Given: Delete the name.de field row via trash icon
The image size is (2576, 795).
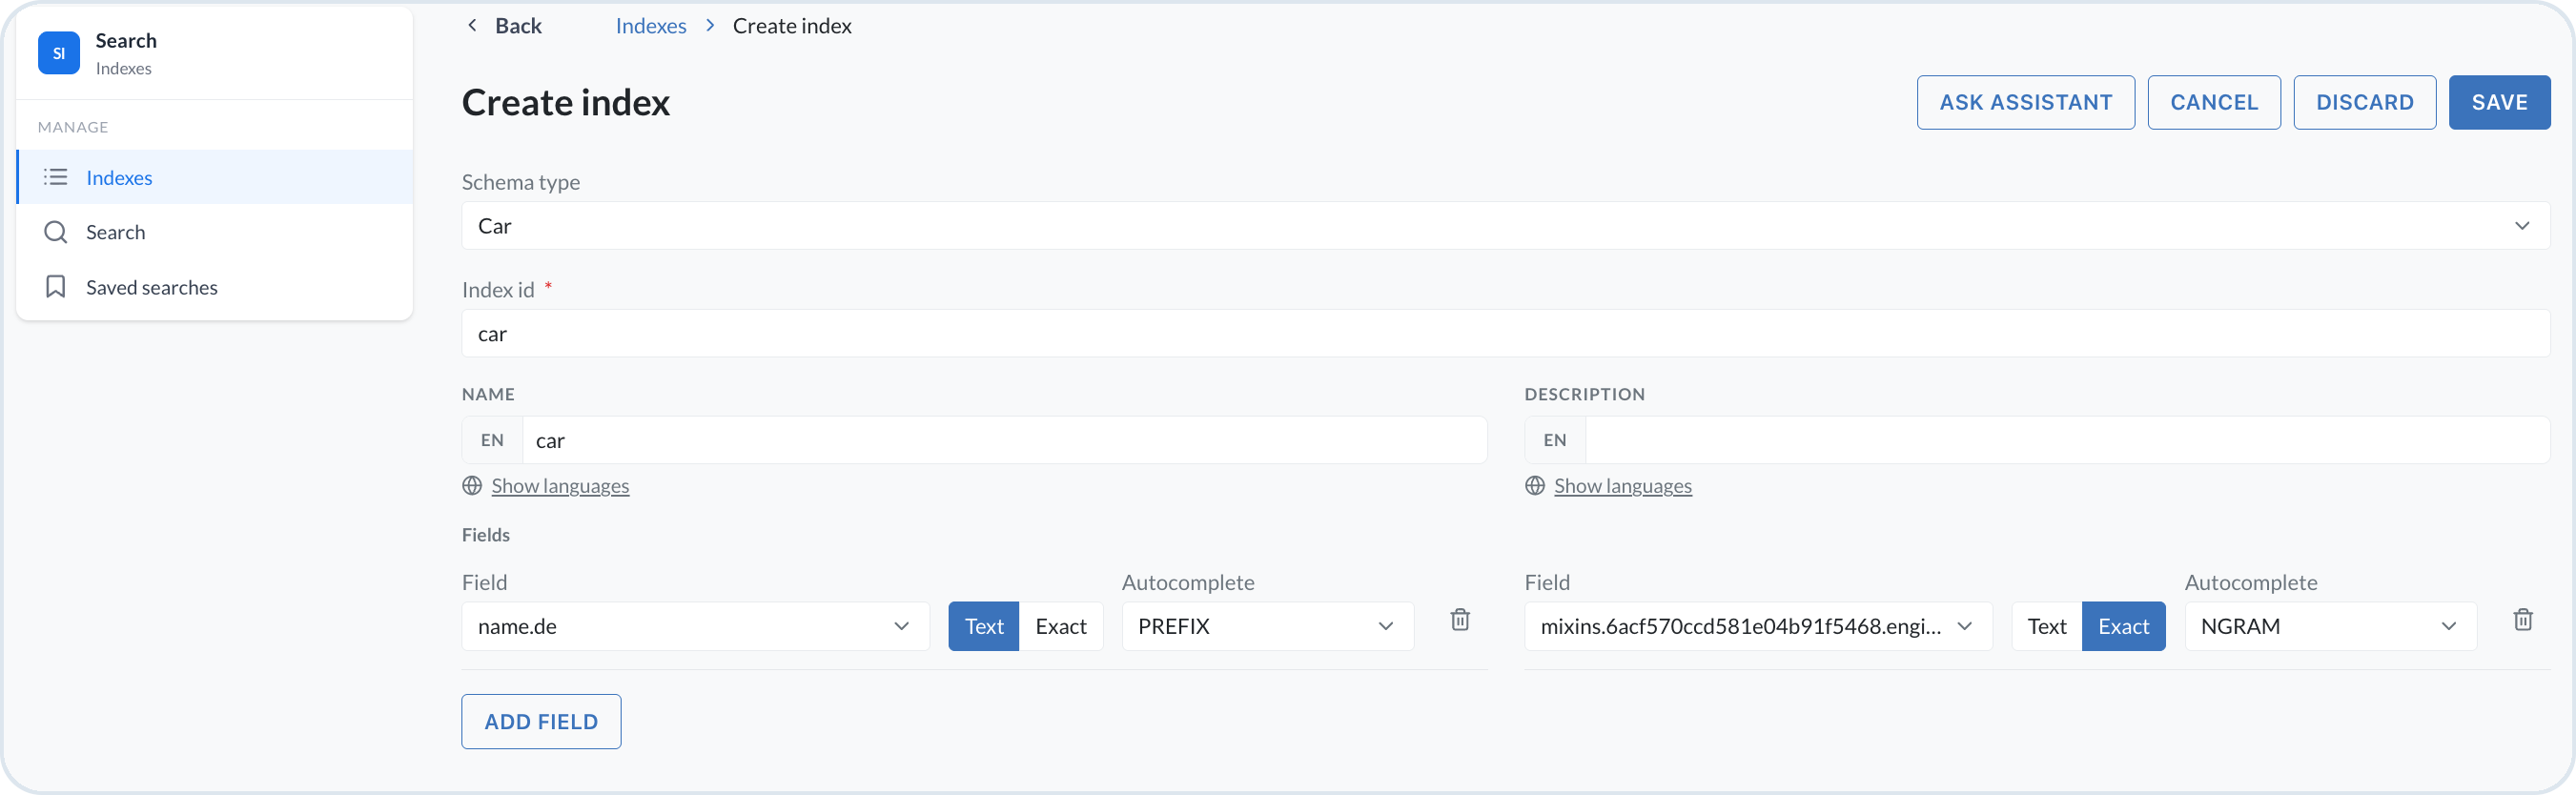Looking at the screenshot, I should click(1460, 620).
